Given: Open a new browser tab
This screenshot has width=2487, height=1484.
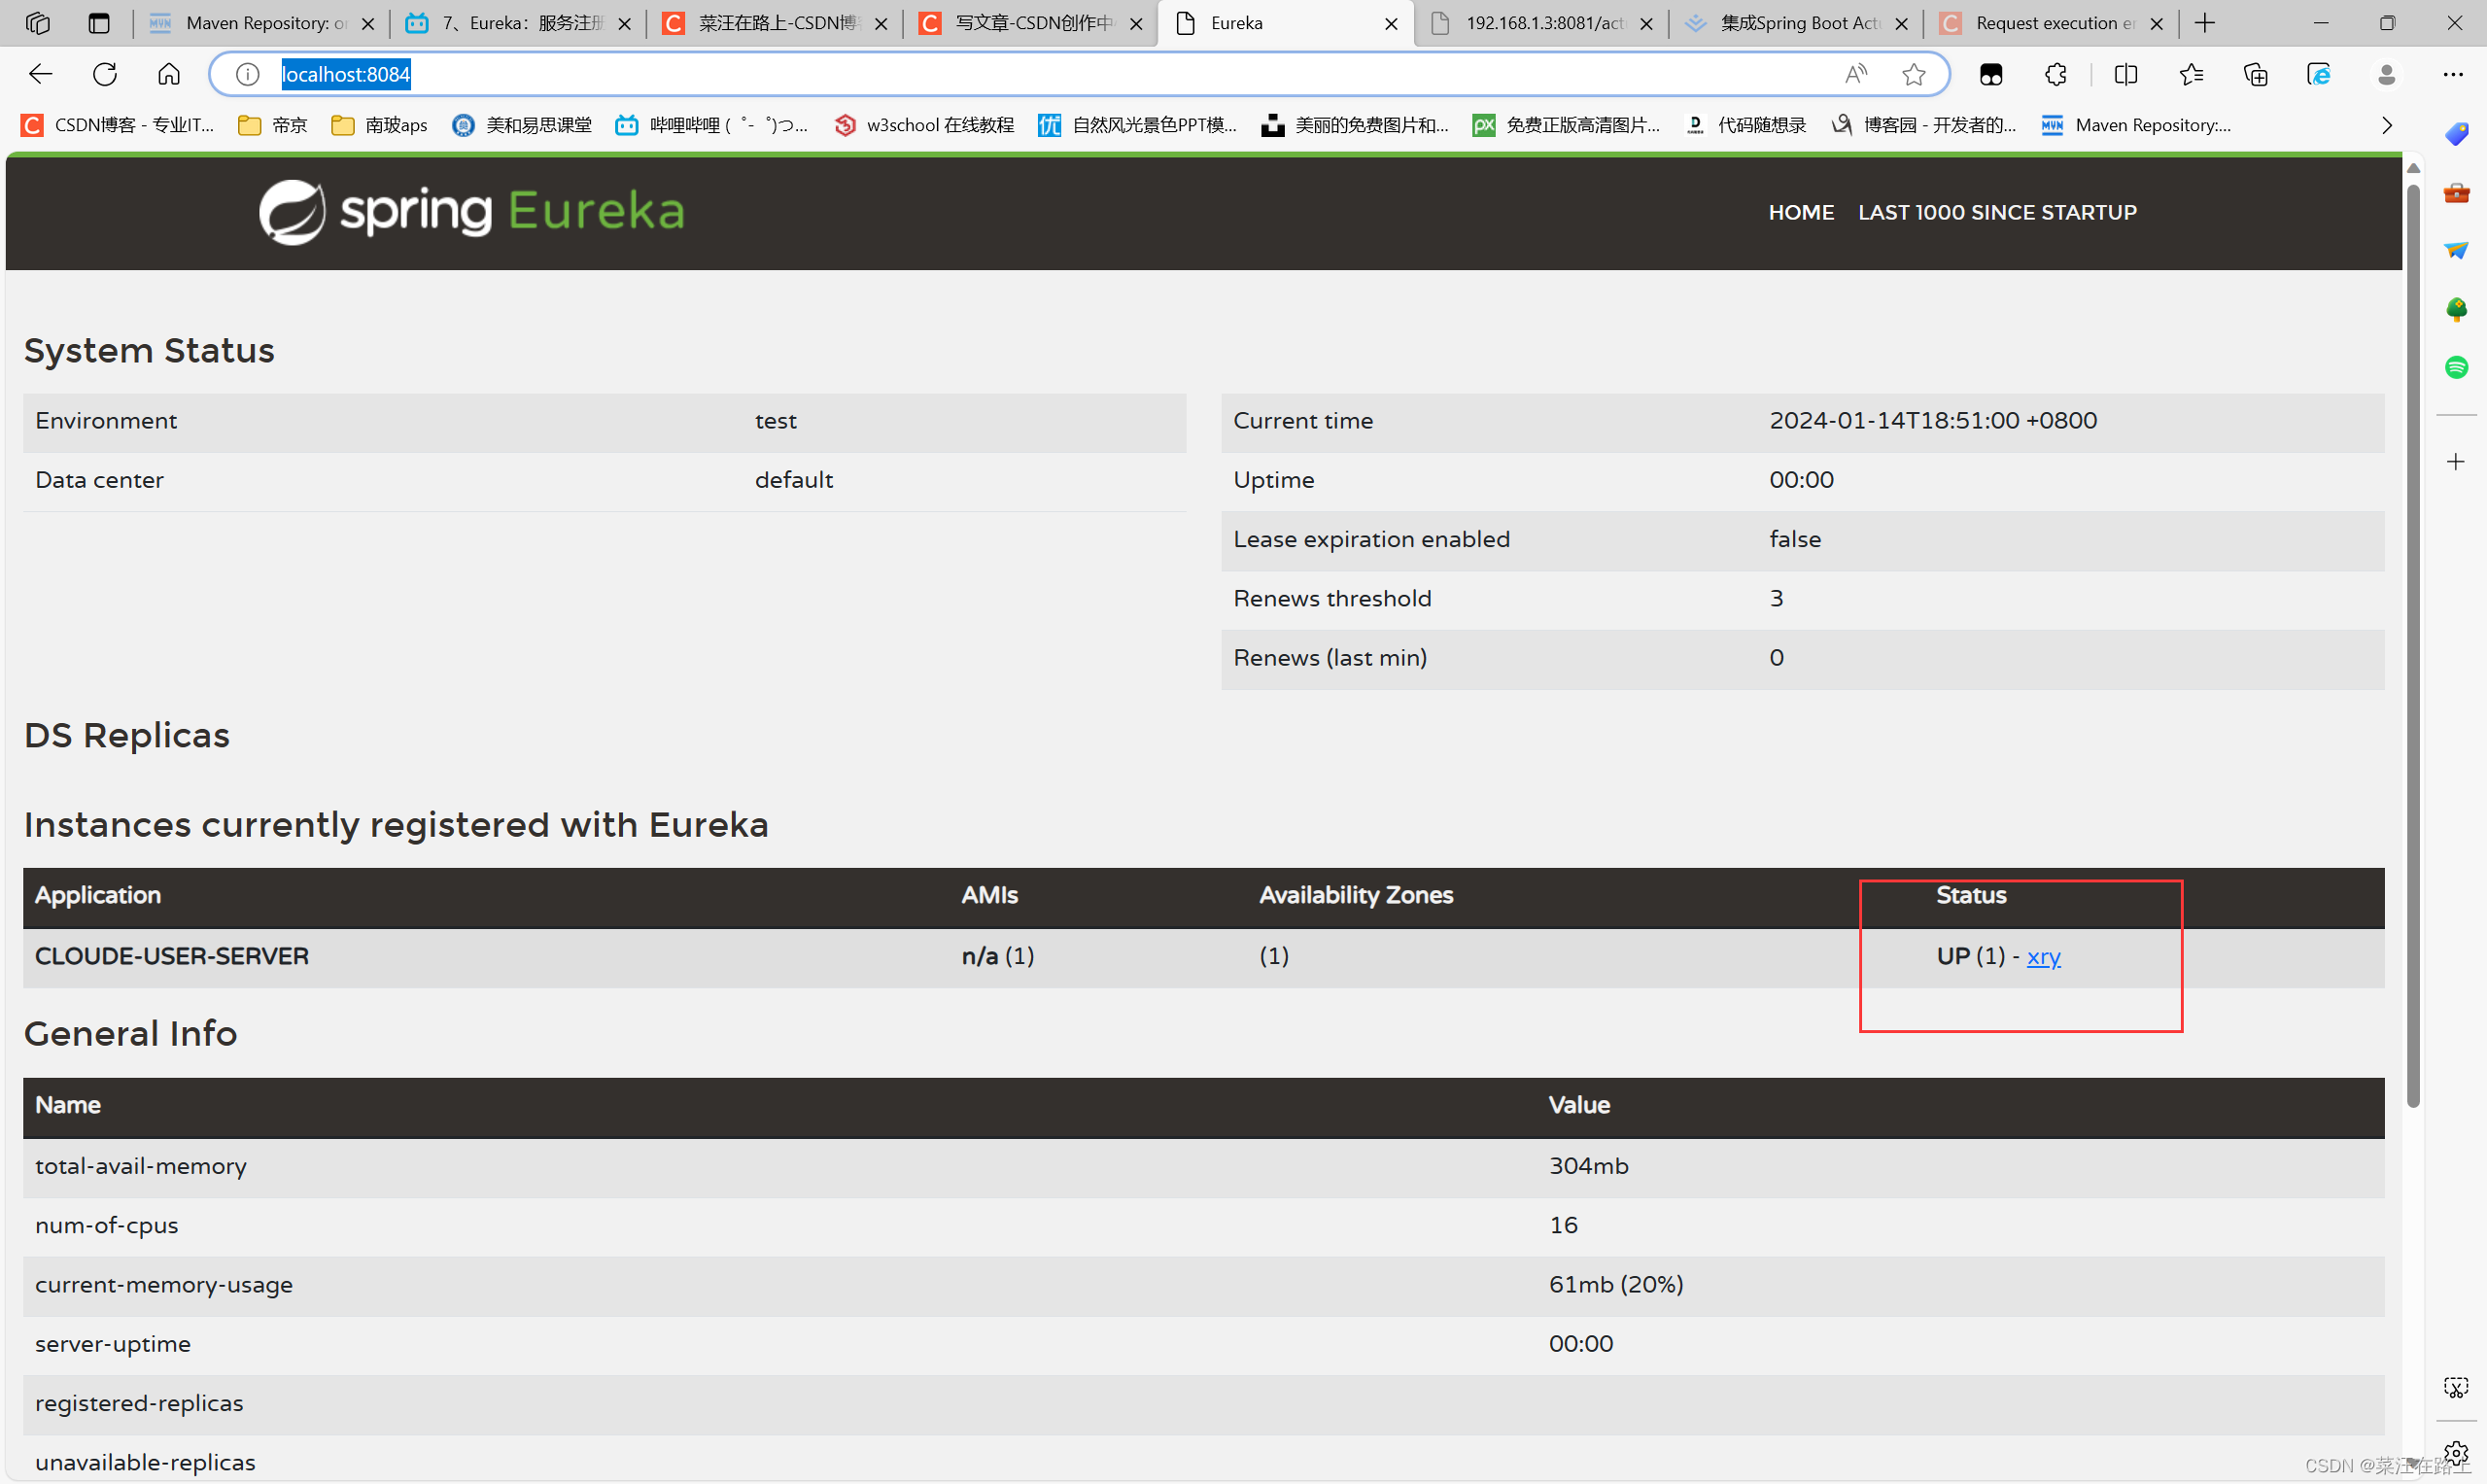Looking at the screenshot, I should point(2206,22).
